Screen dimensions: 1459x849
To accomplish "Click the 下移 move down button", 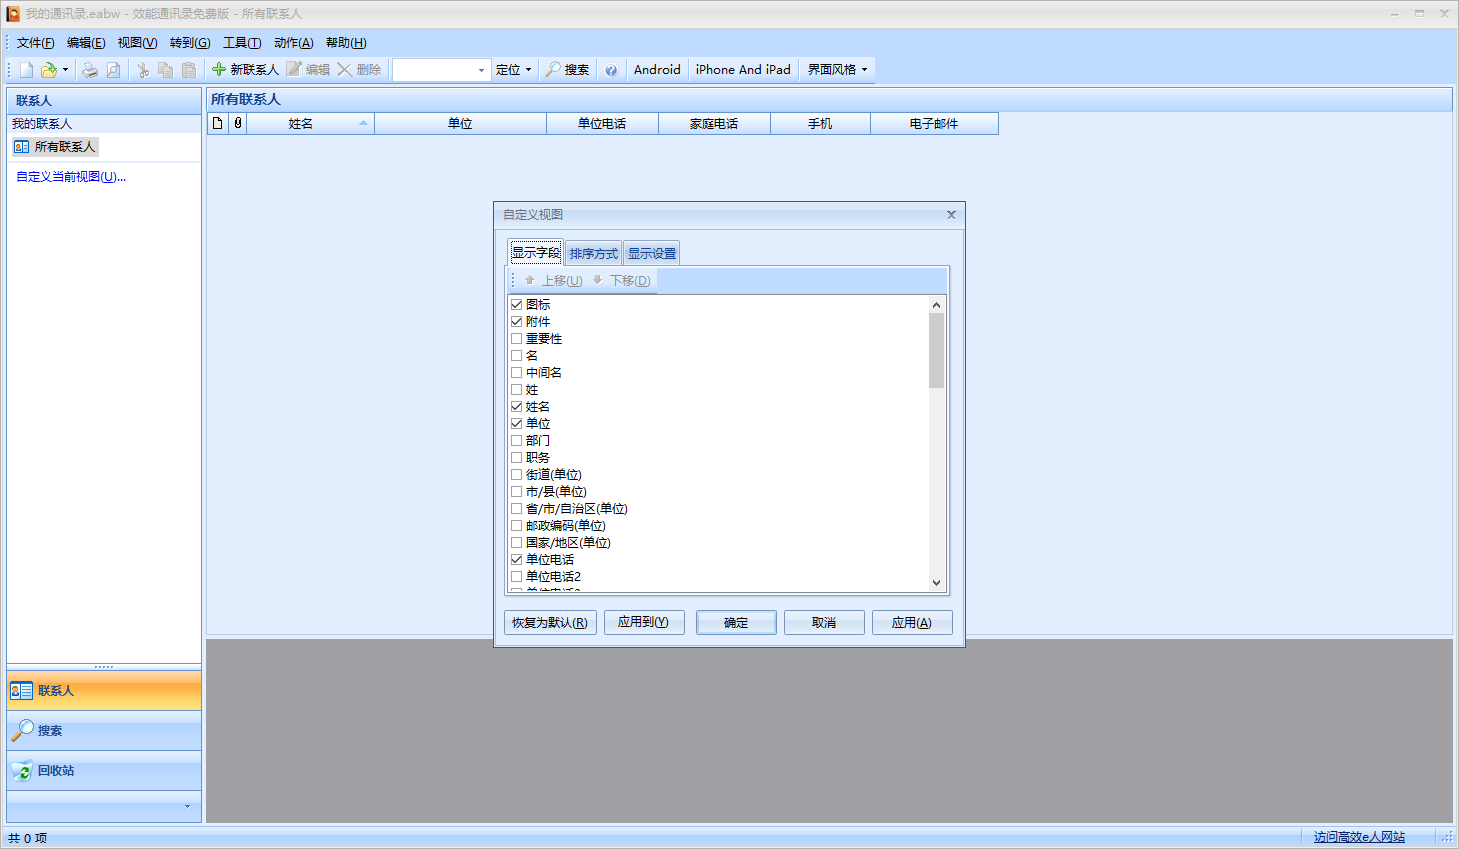I will pos(621,281).
